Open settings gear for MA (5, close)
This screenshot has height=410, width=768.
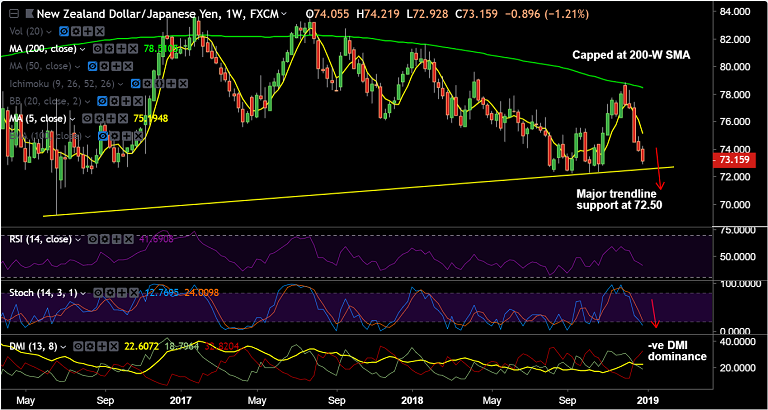pyautogui.click(x=99, y=119)
